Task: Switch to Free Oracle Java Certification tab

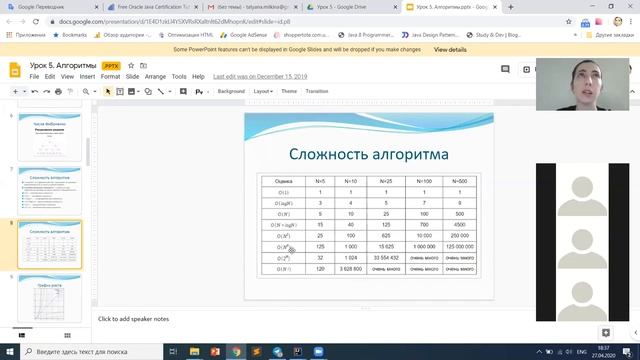Action: click(x=153, y=7)
